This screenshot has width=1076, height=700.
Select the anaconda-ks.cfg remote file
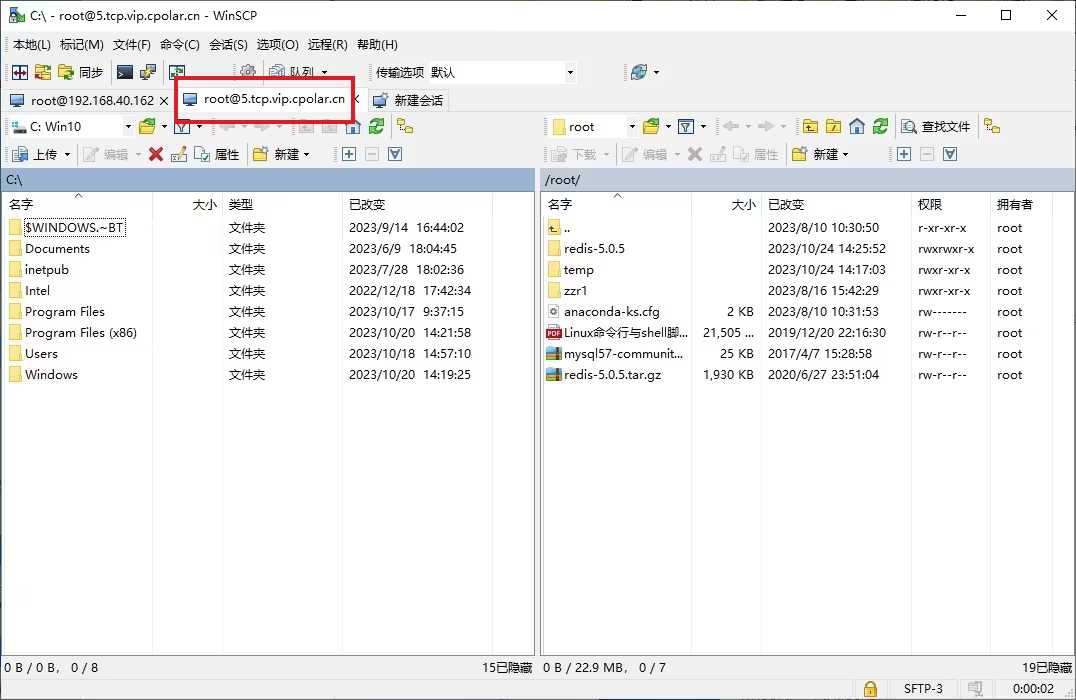(x=611, y=312)
